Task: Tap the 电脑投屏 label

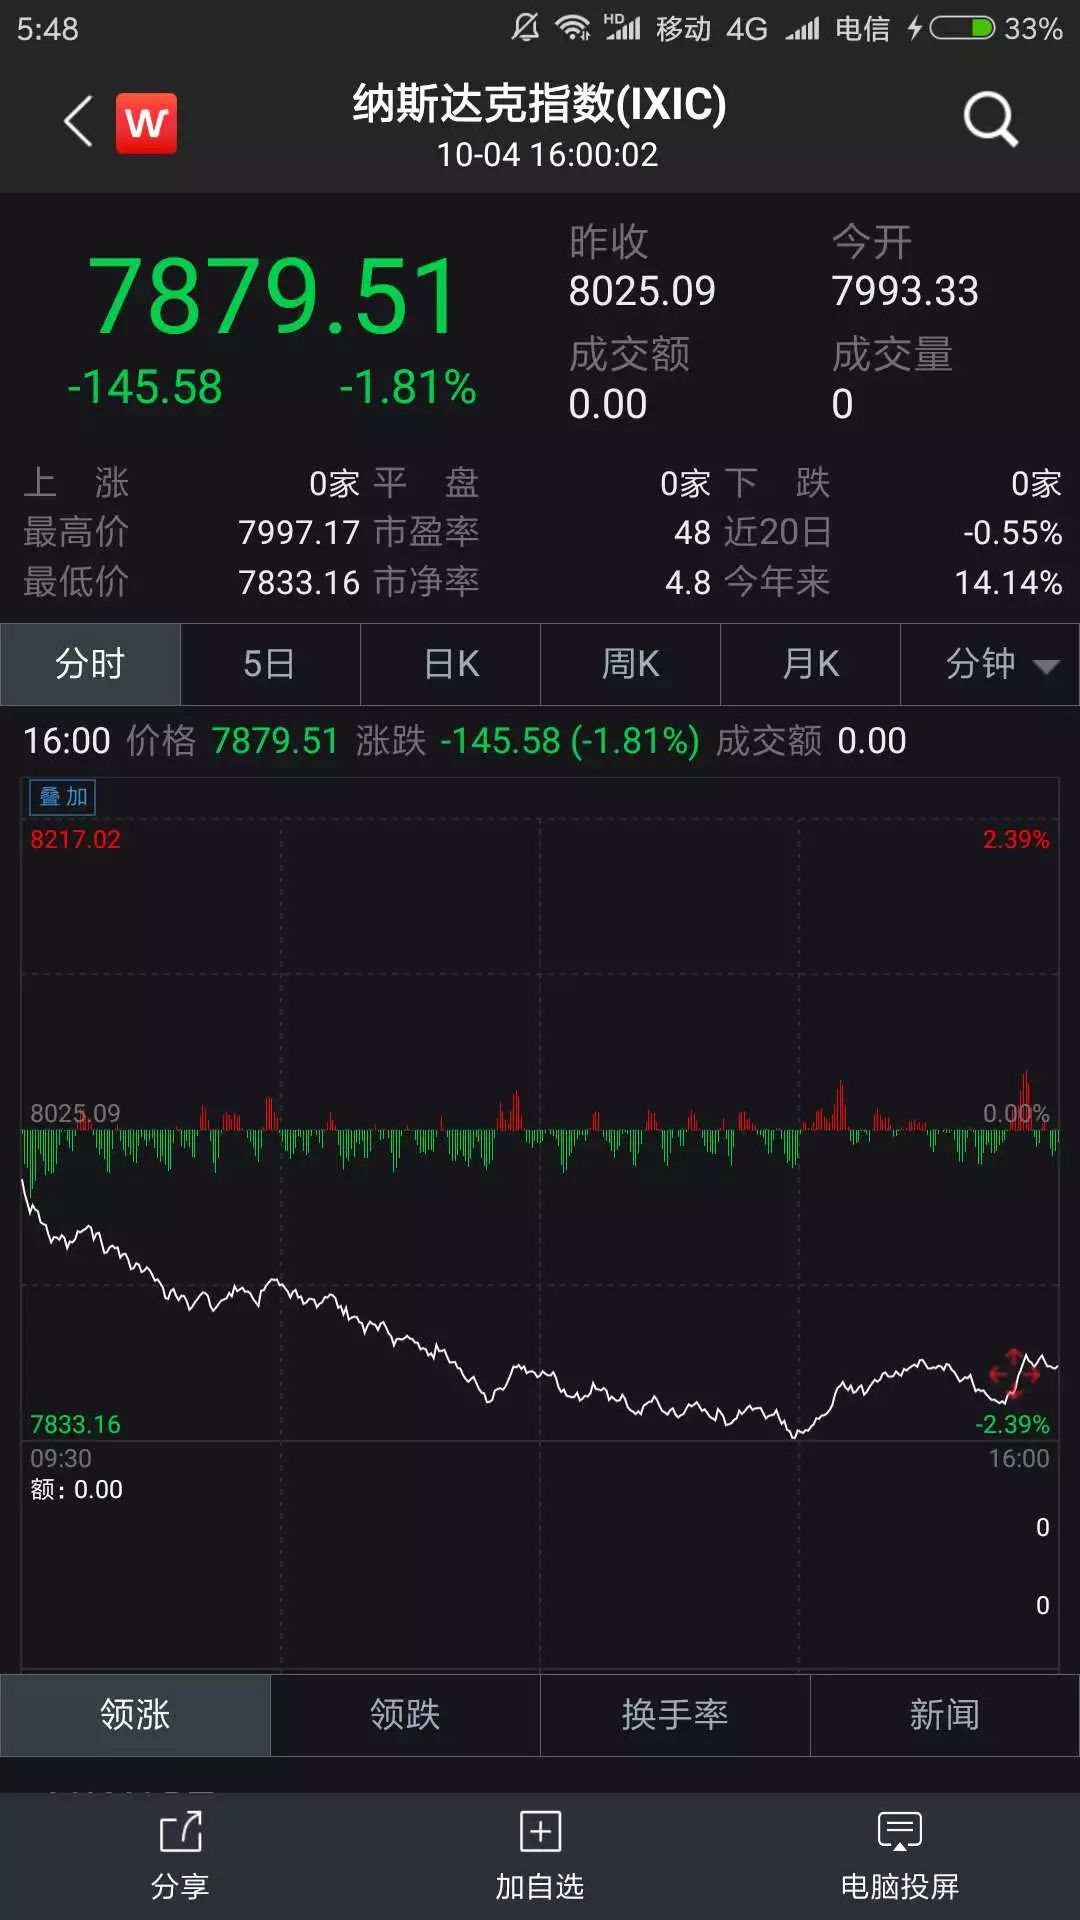Action: [x=899, y=1886]
